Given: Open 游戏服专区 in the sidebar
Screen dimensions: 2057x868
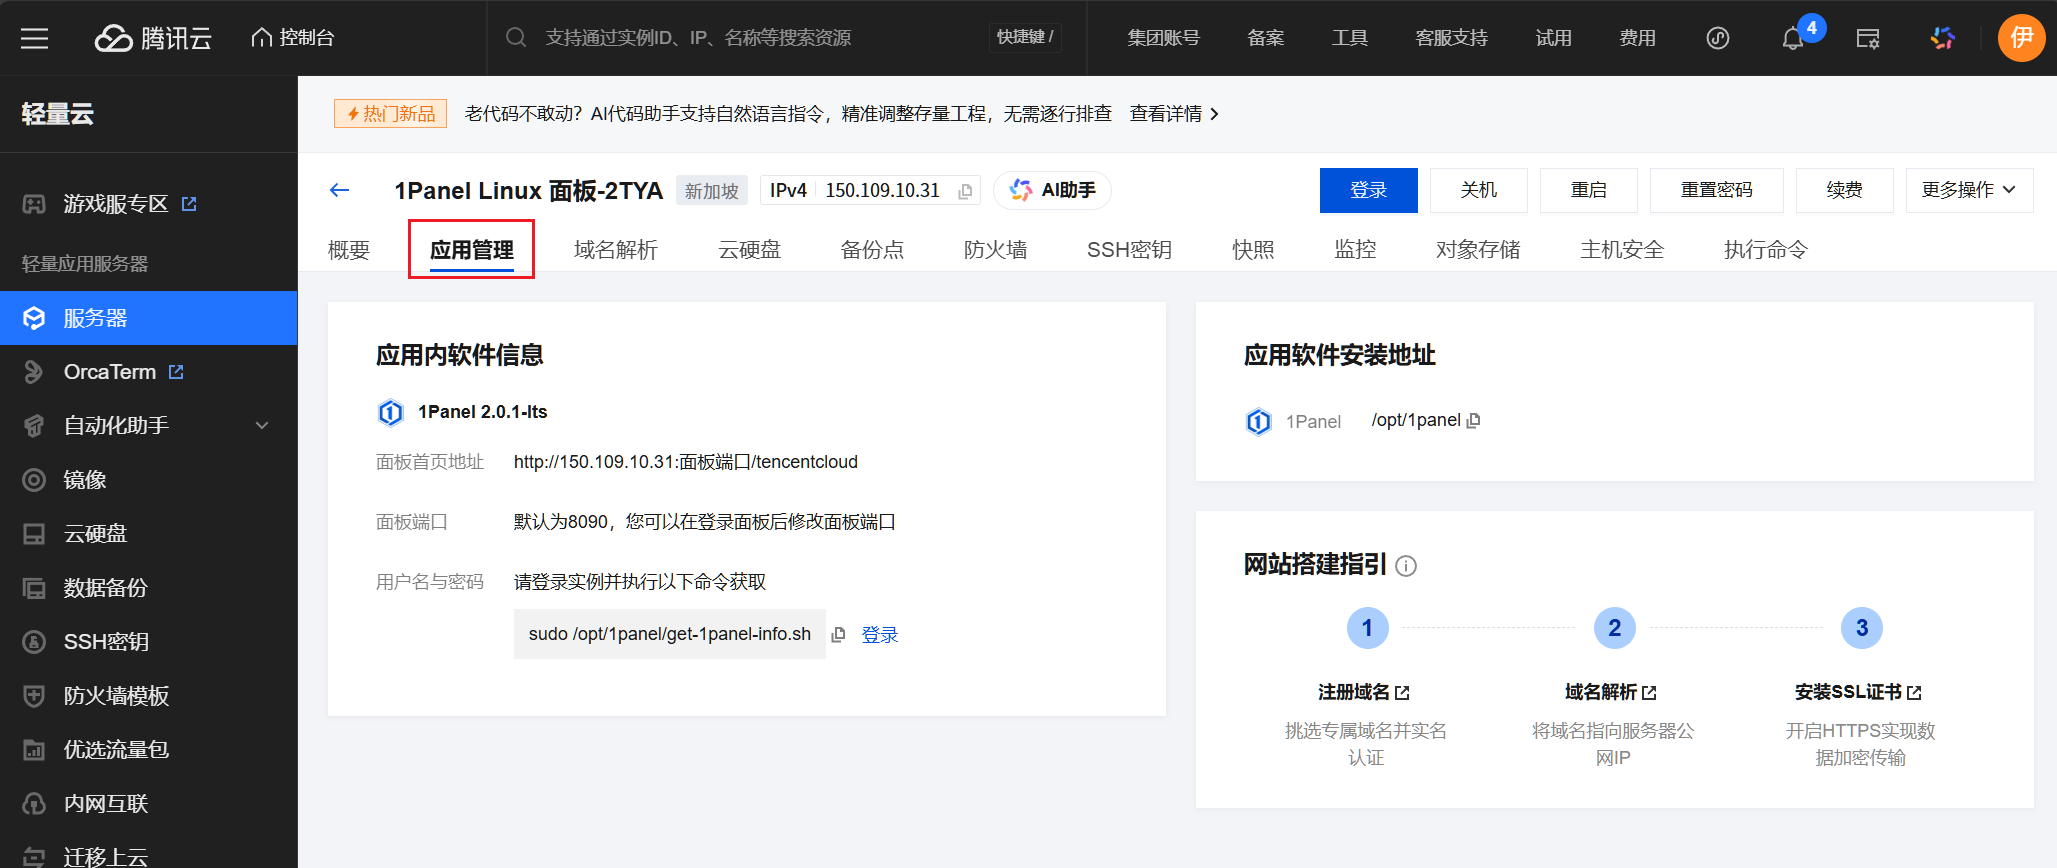Looking at the screenshot, I should 116,204.
